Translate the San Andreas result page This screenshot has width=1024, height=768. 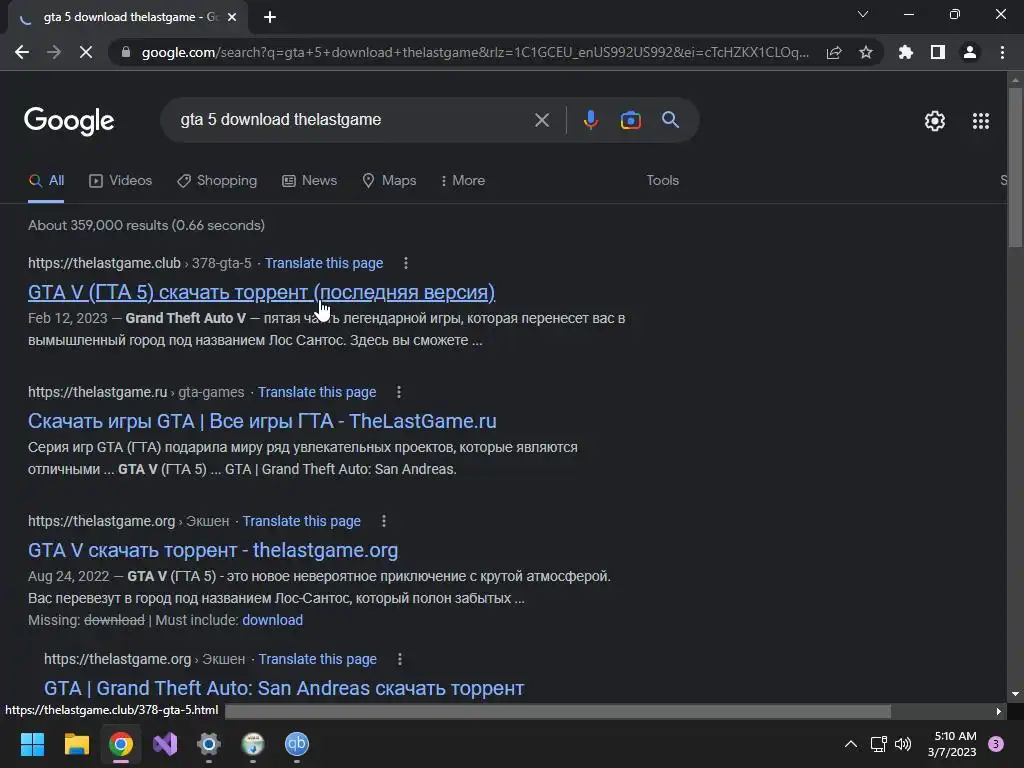tap(317, 659)
